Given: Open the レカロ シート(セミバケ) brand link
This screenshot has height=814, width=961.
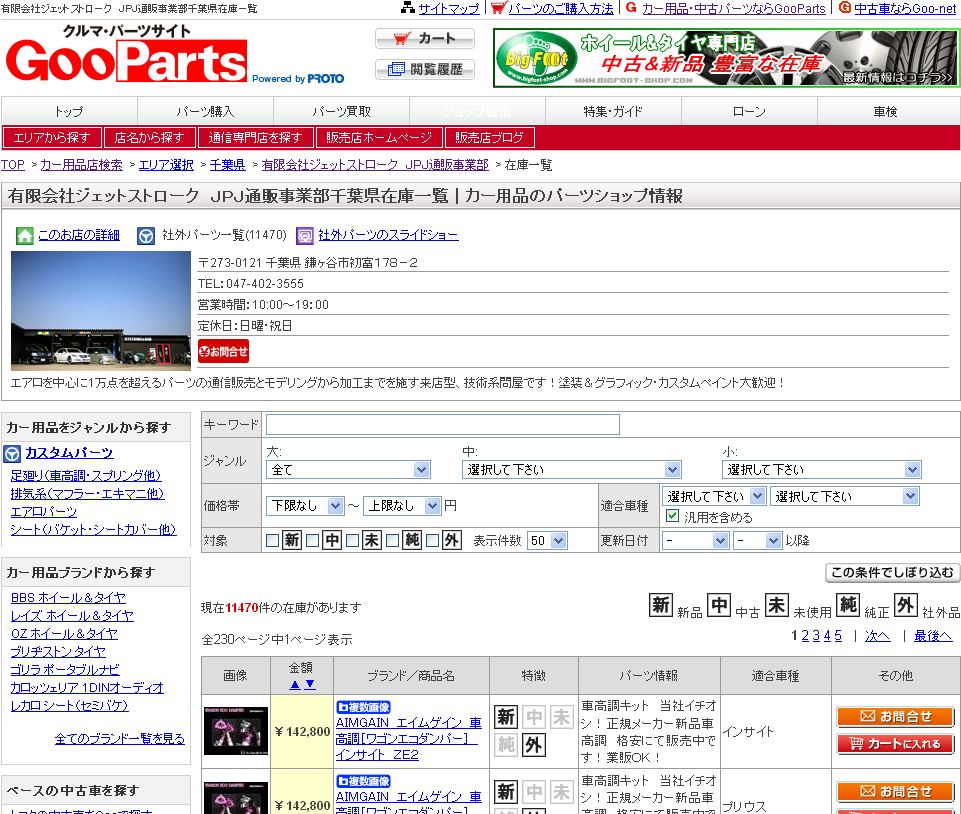Looking at the screenshot, I should [69, 706].
